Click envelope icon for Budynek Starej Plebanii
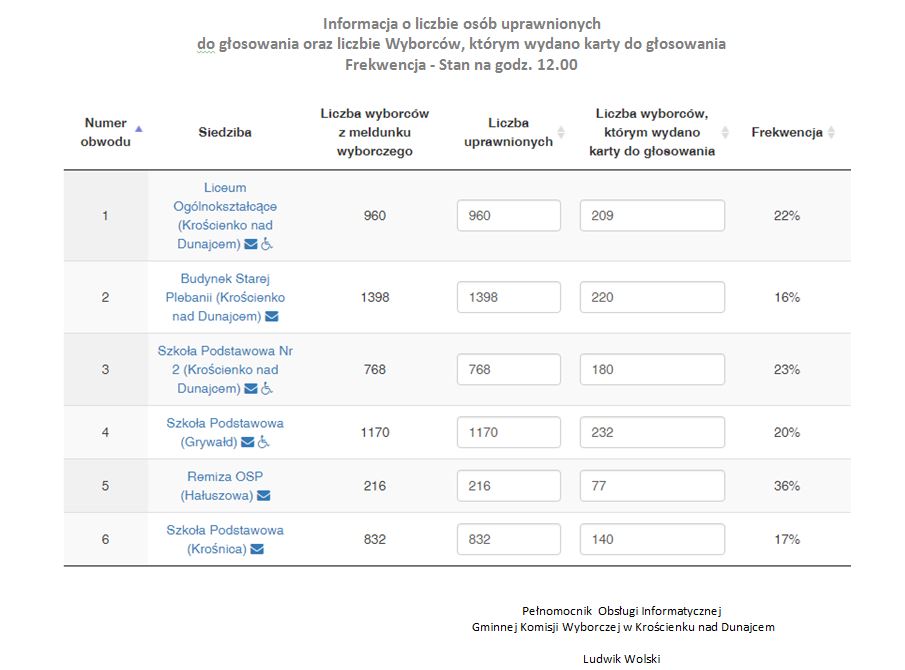The image size is (905, 670). (x=271, y=317)
